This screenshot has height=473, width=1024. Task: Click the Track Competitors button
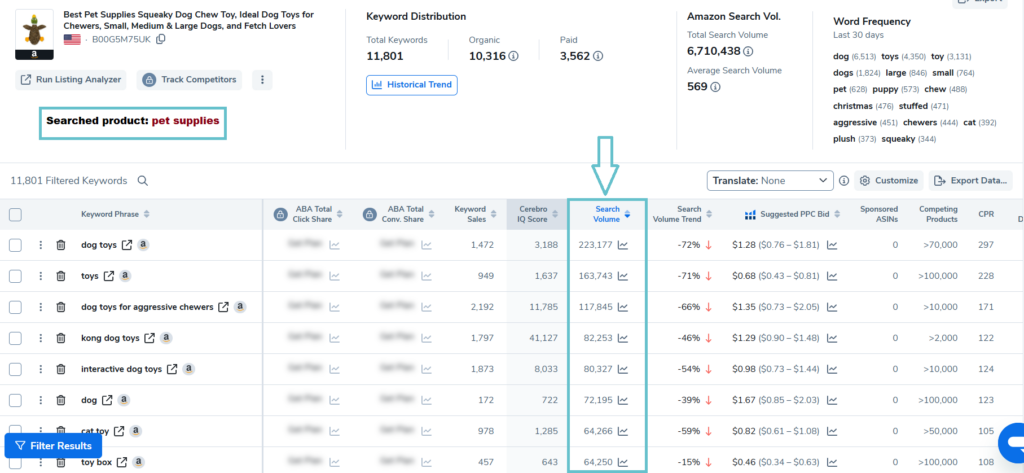coord(189,80)
